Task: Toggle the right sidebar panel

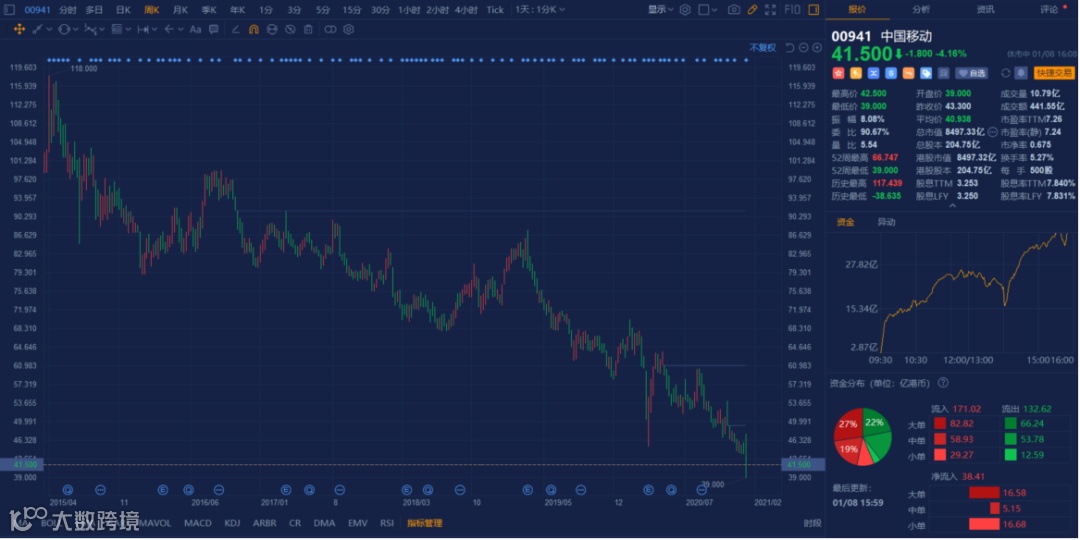Action: 813,10
